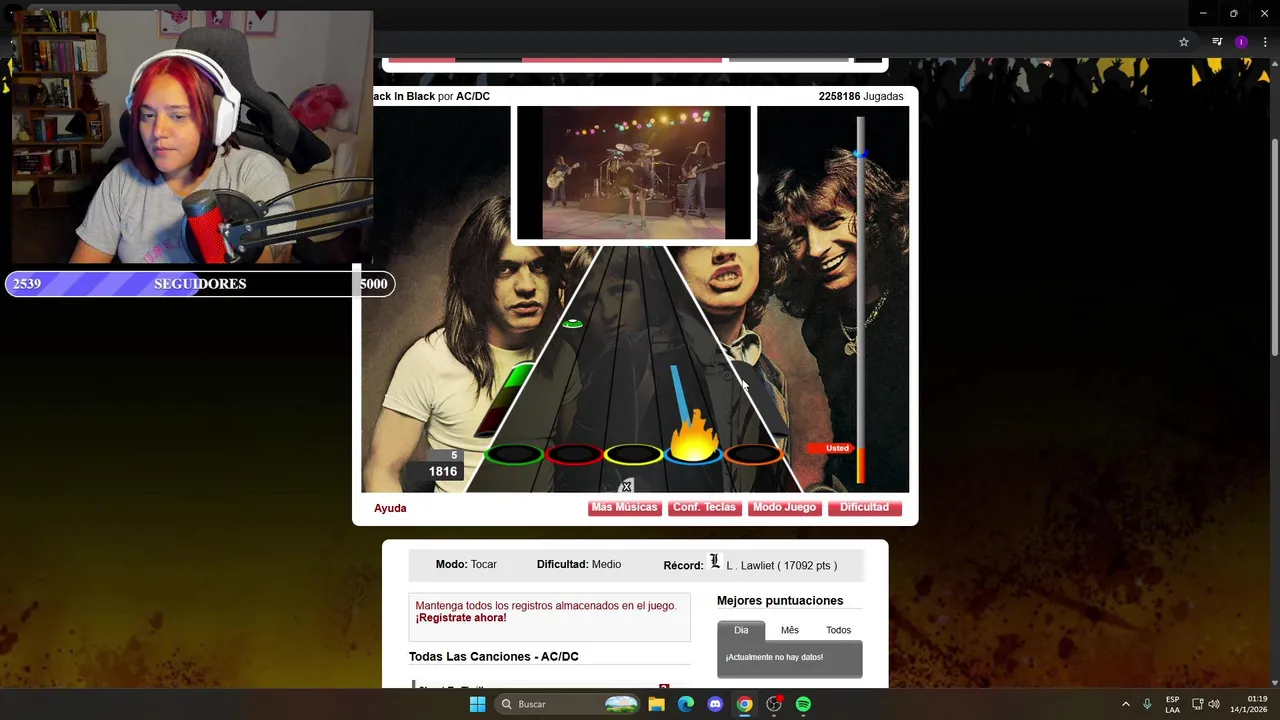Click the page vertical scrollbar thumb
The image size is (1280, 720).
[x=1274, y=245]
